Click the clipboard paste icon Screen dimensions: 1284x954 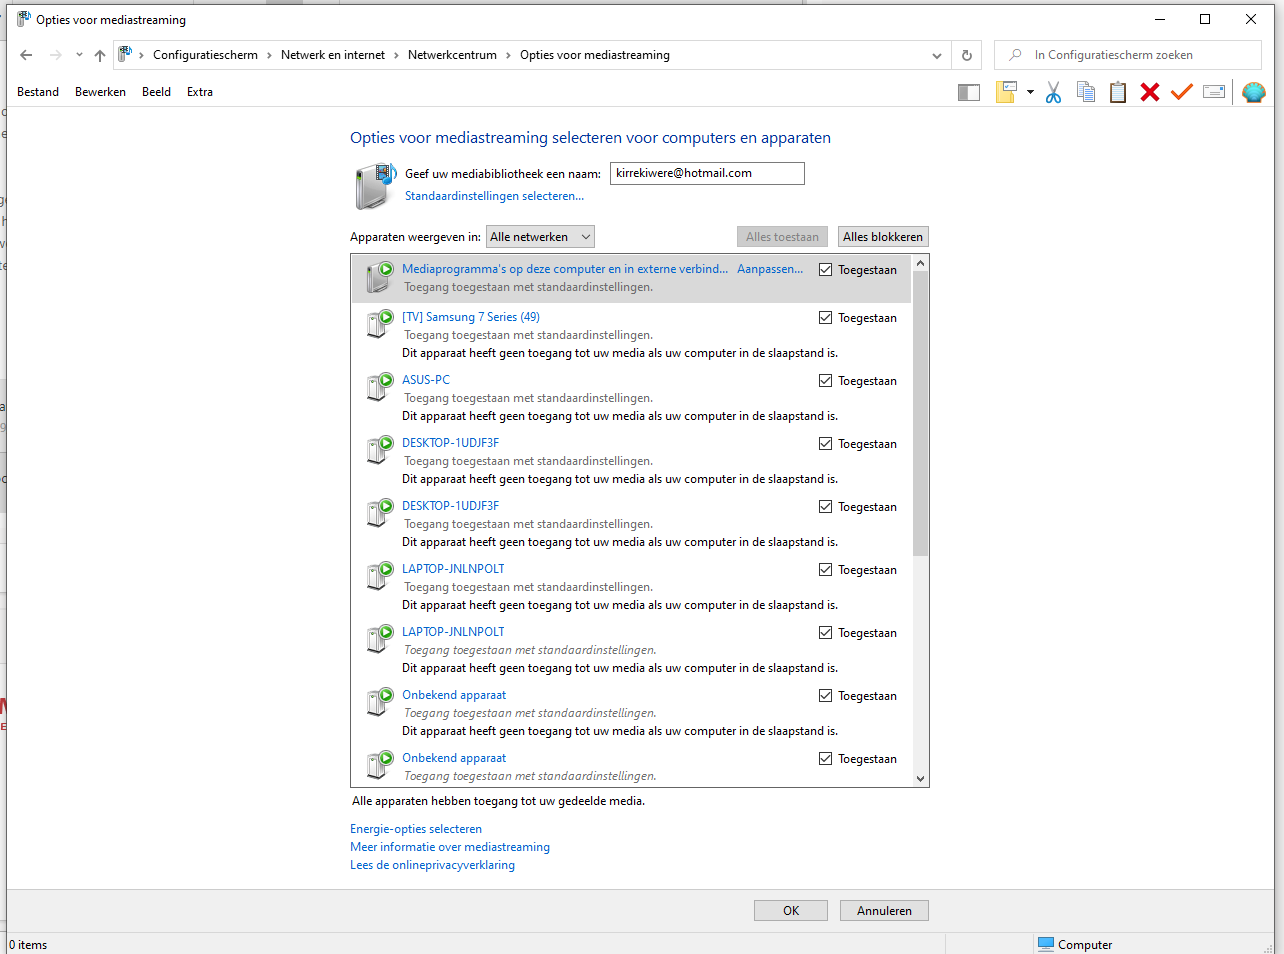tap(1118, 92)
